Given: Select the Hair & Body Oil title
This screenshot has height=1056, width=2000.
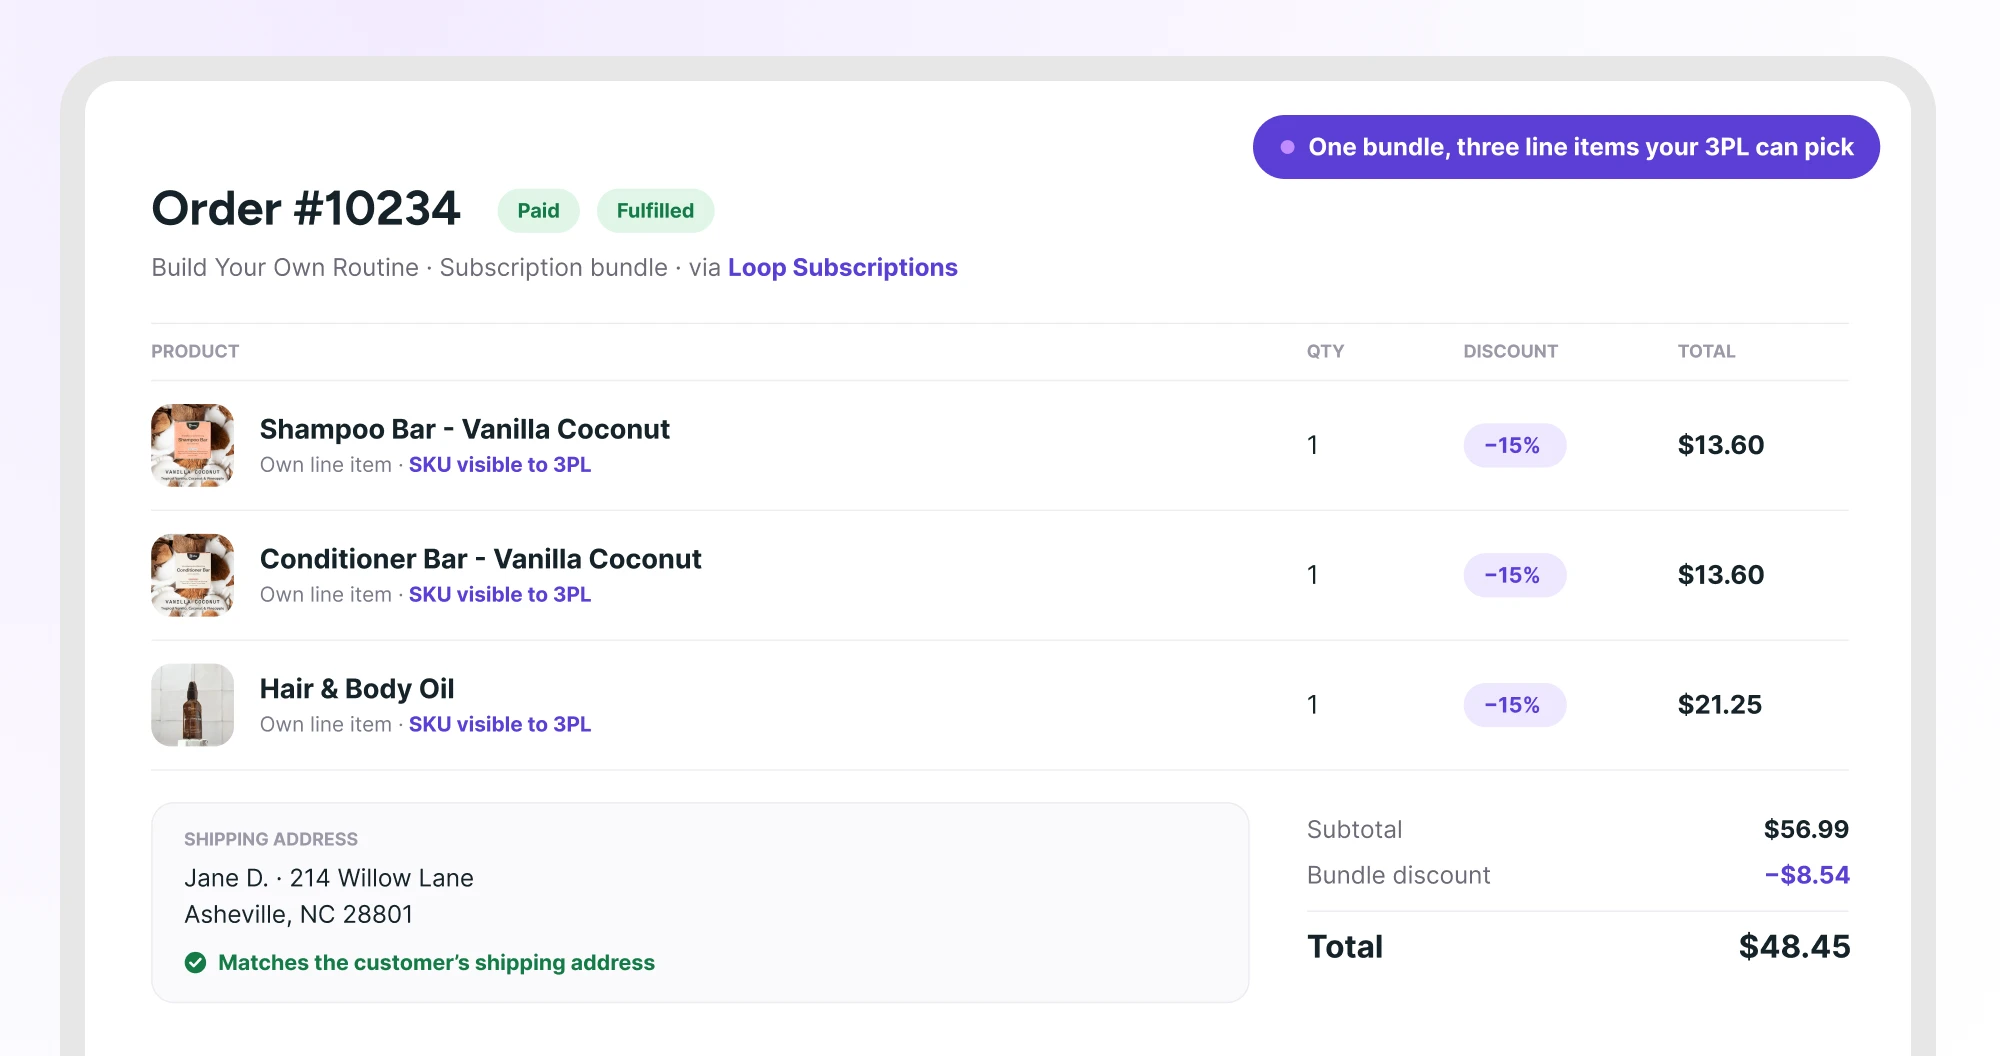Looking at the screenshot, I should coord(357,689).
